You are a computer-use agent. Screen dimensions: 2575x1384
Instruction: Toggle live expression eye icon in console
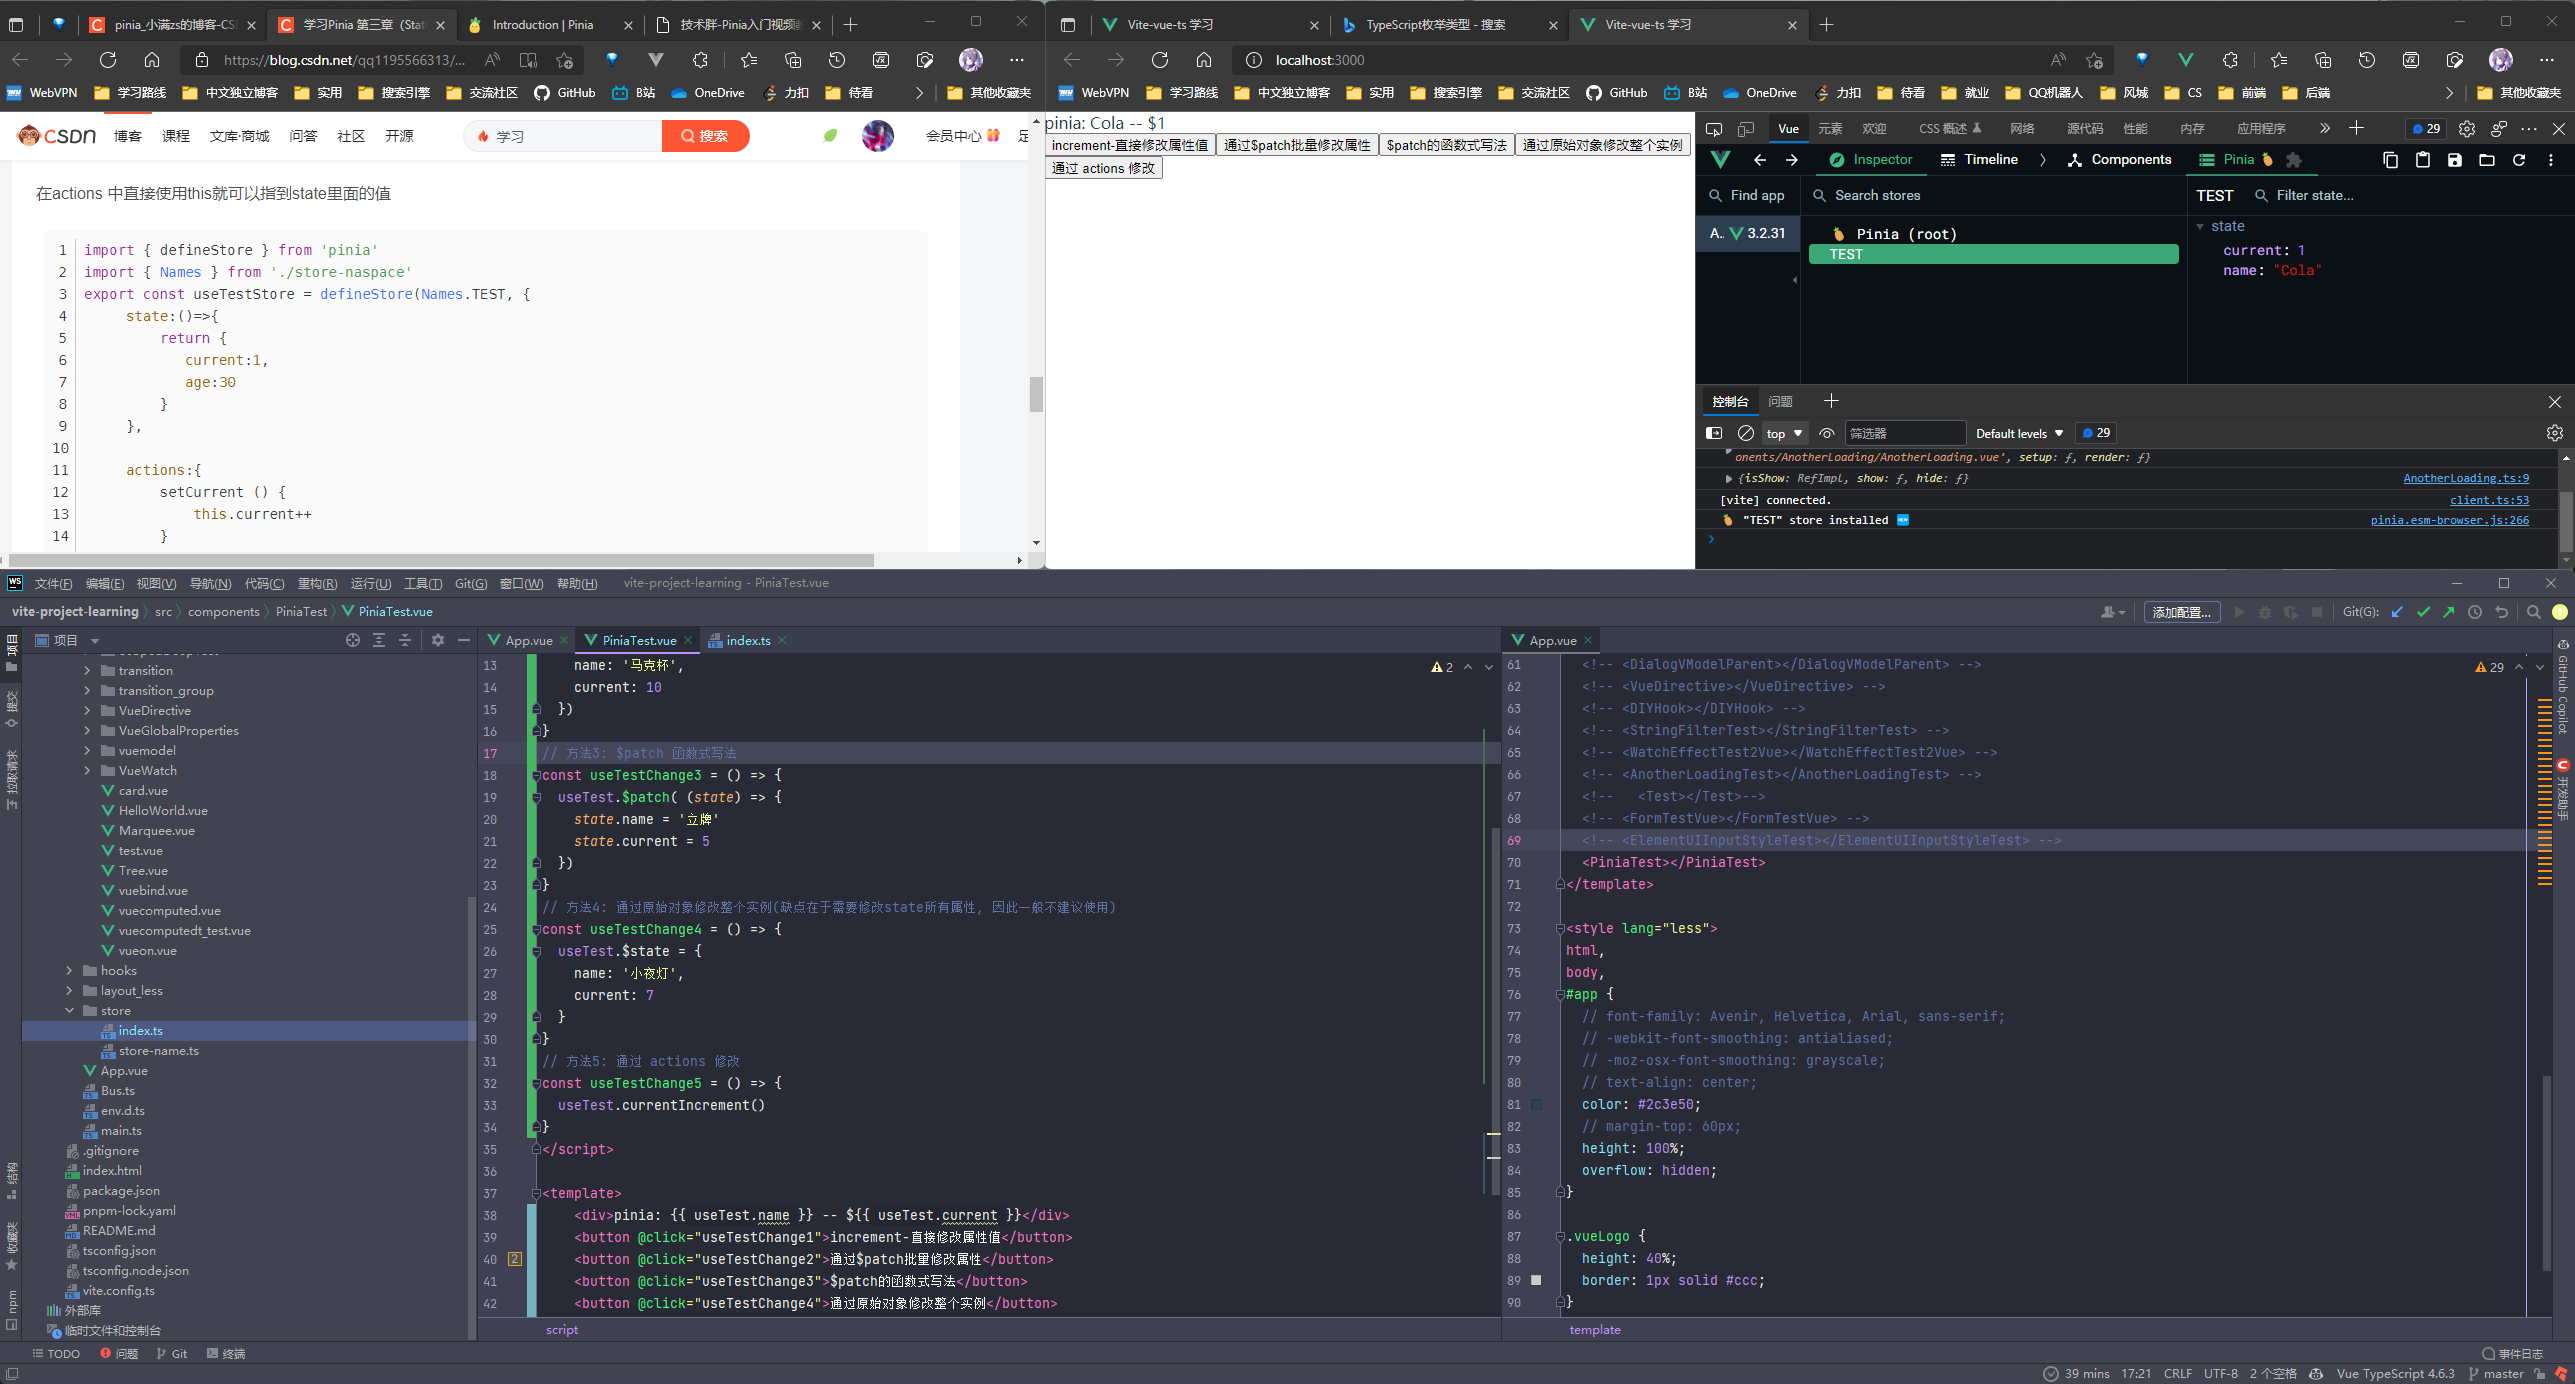(1827, 434)
